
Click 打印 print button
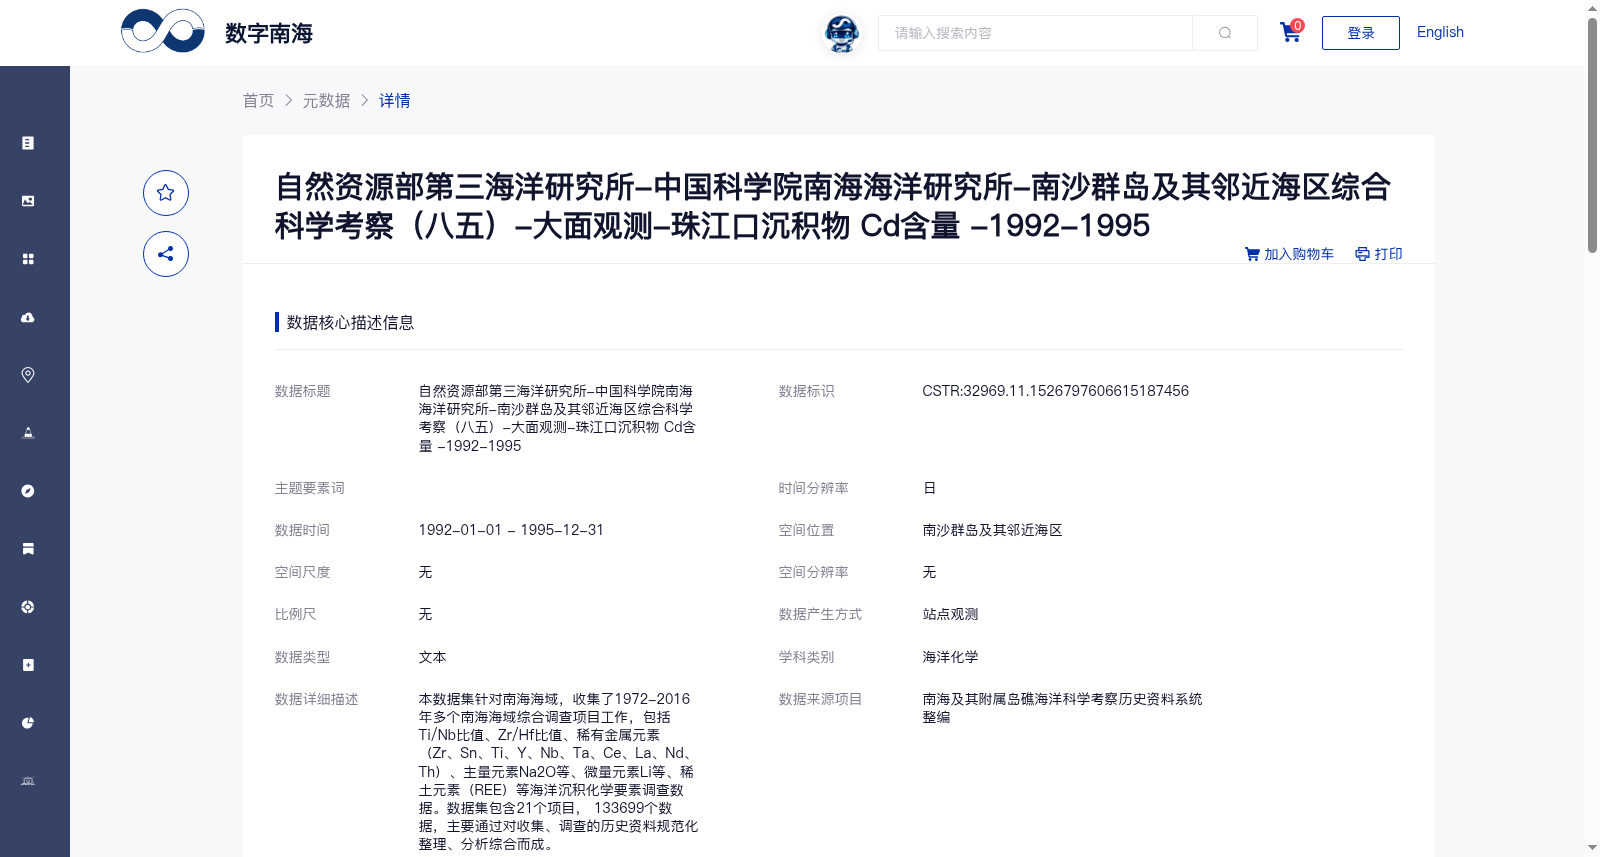pos(1379,254)
